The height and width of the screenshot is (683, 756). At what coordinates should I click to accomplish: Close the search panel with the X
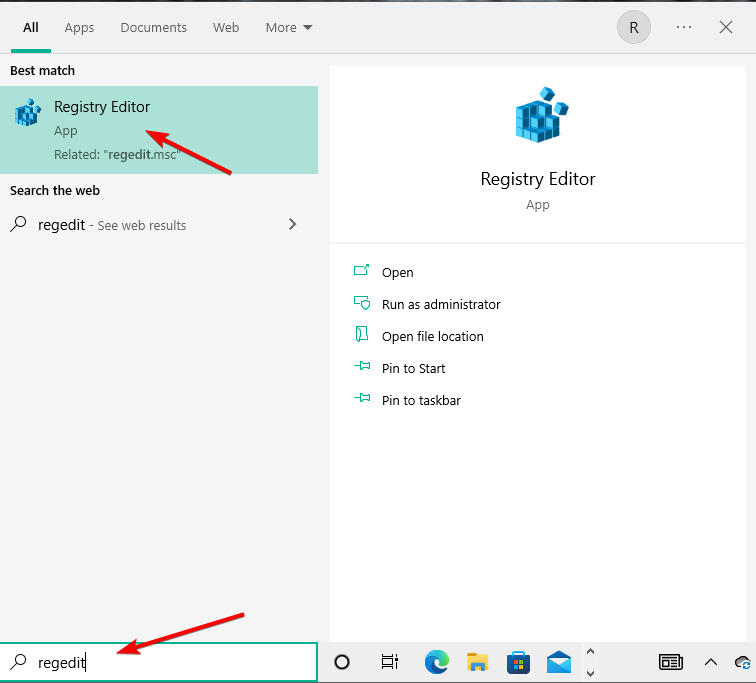click(726, 27)
